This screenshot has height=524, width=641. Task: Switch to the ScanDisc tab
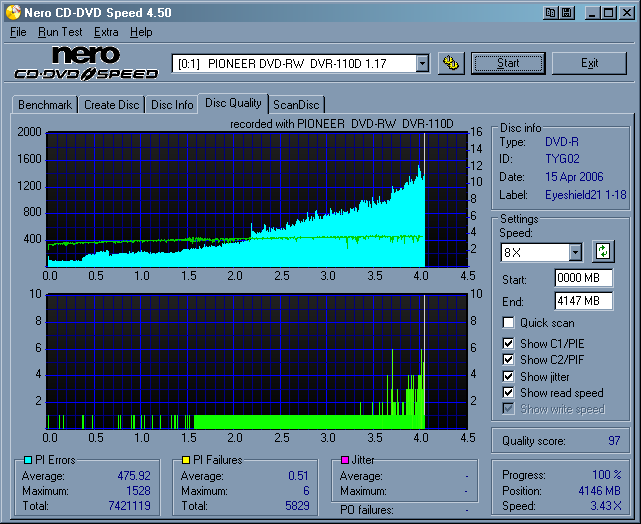tap(296, 105)
